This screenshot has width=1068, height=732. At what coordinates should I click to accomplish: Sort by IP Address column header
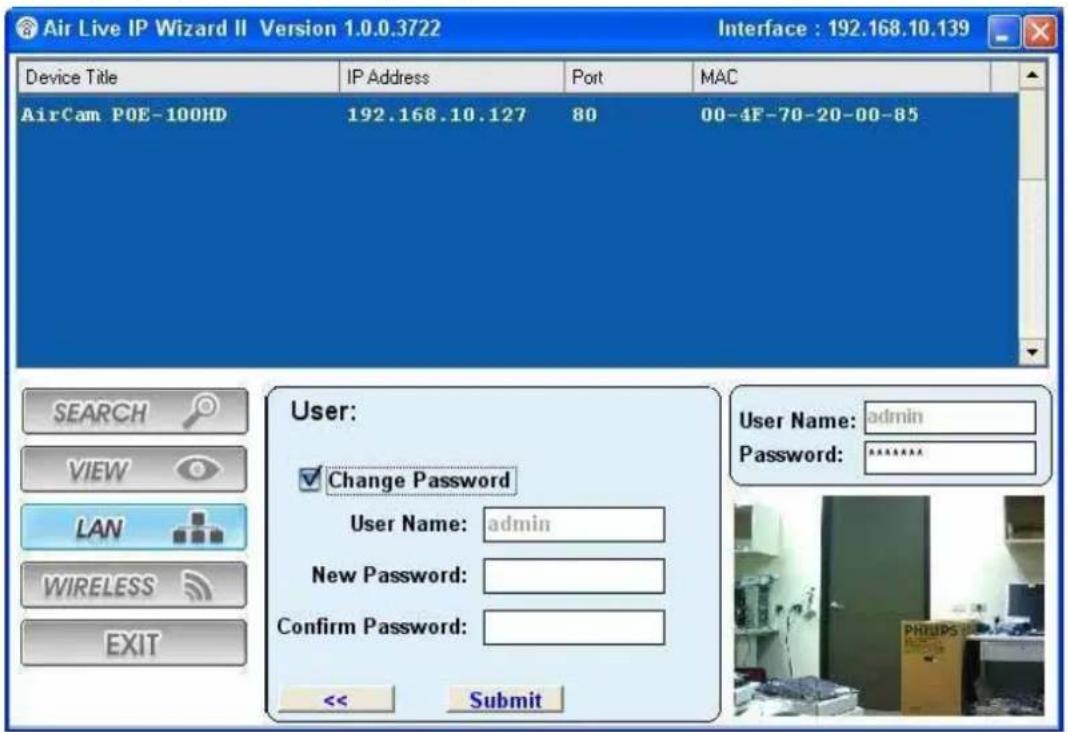[452, 77]
